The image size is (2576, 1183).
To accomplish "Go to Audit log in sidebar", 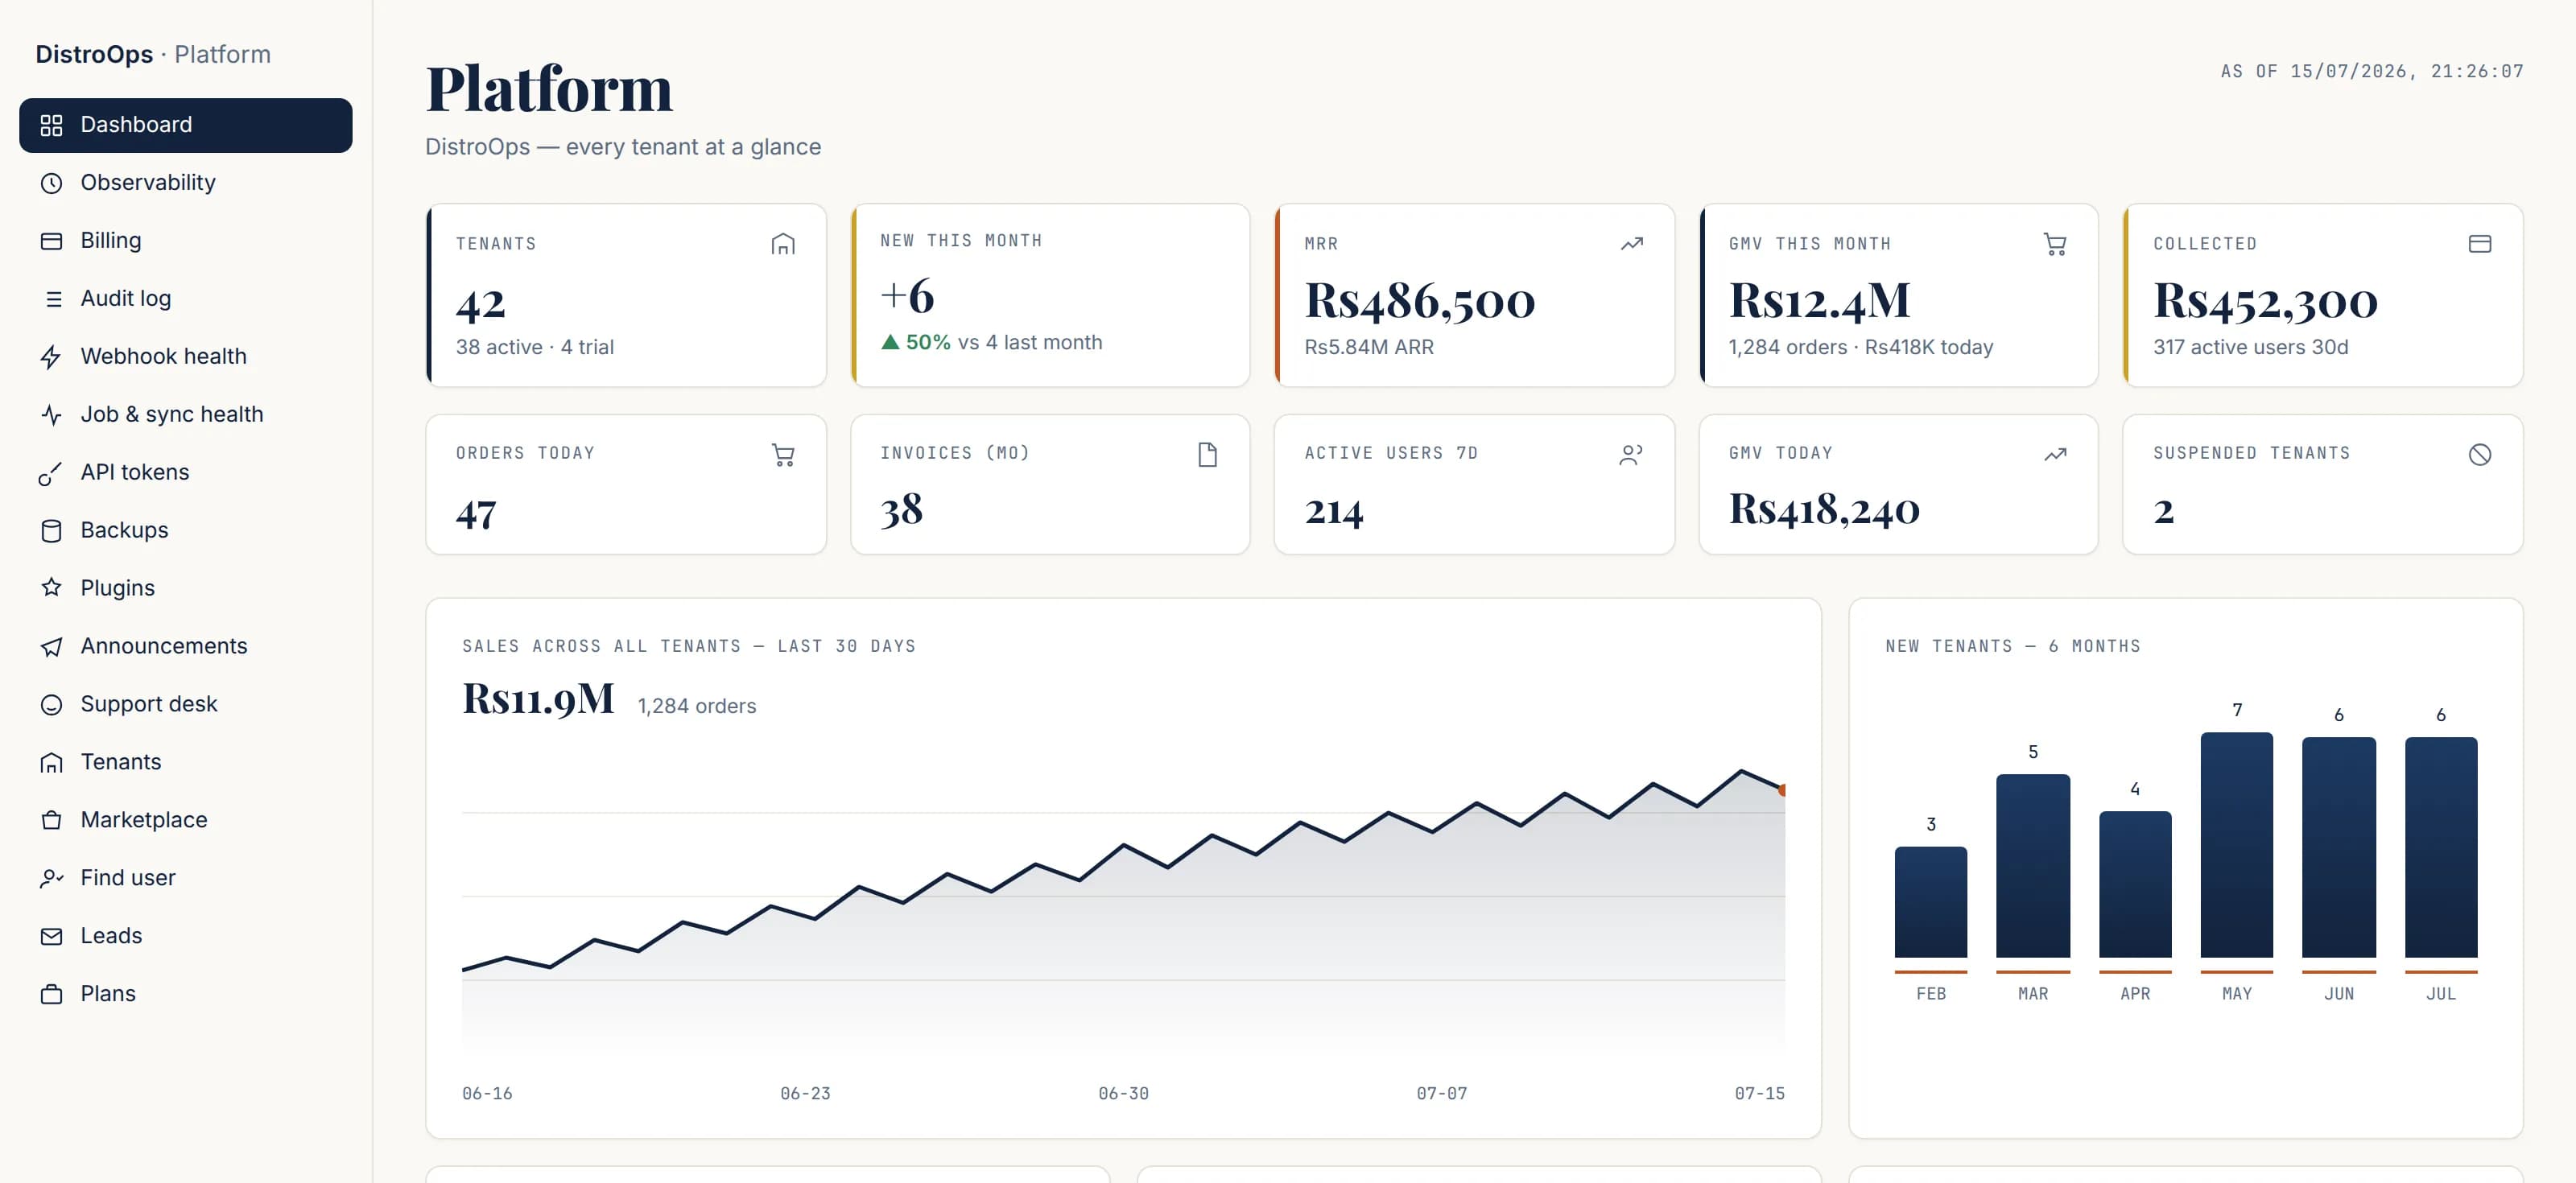I will coord(186,299).
